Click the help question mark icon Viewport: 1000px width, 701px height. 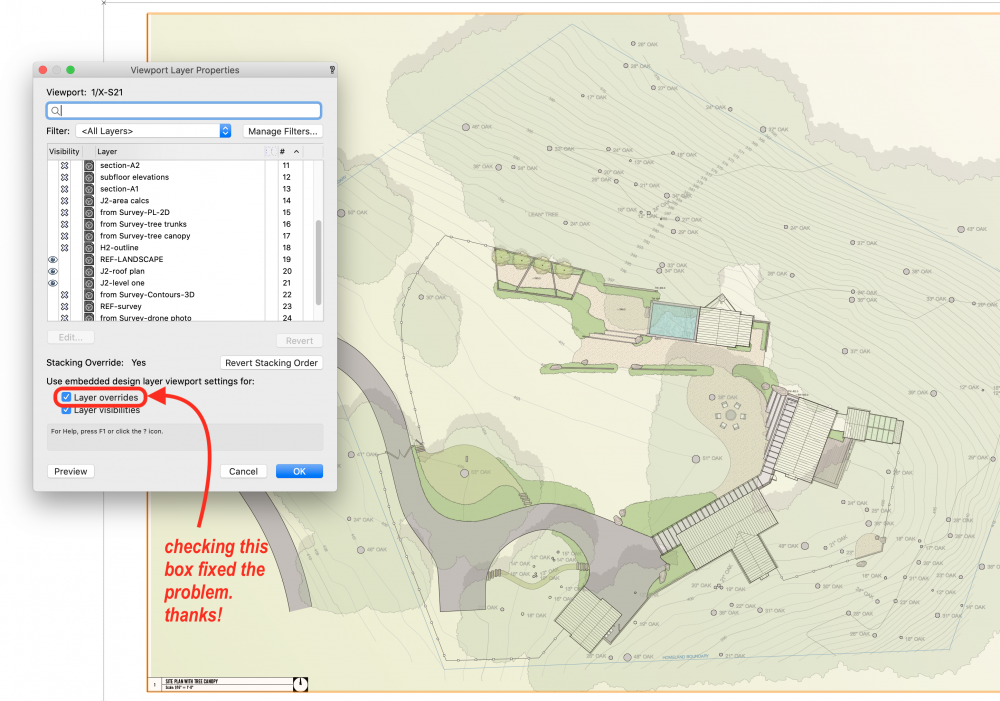331,70
